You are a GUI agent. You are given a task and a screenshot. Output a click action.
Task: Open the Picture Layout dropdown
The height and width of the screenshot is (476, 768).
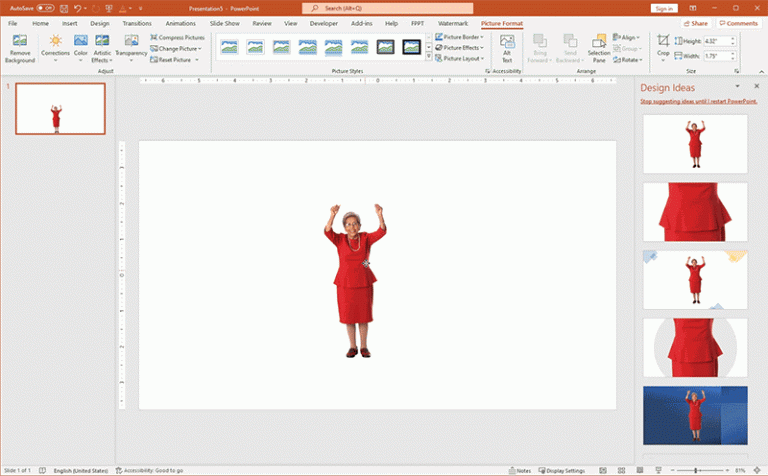tap(459, 59)
